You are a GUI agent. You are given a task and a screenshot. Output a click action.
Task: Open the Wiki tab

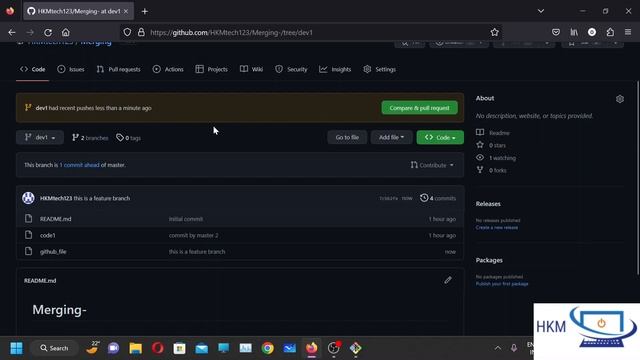pyautogui.click(x=251, y=69)
